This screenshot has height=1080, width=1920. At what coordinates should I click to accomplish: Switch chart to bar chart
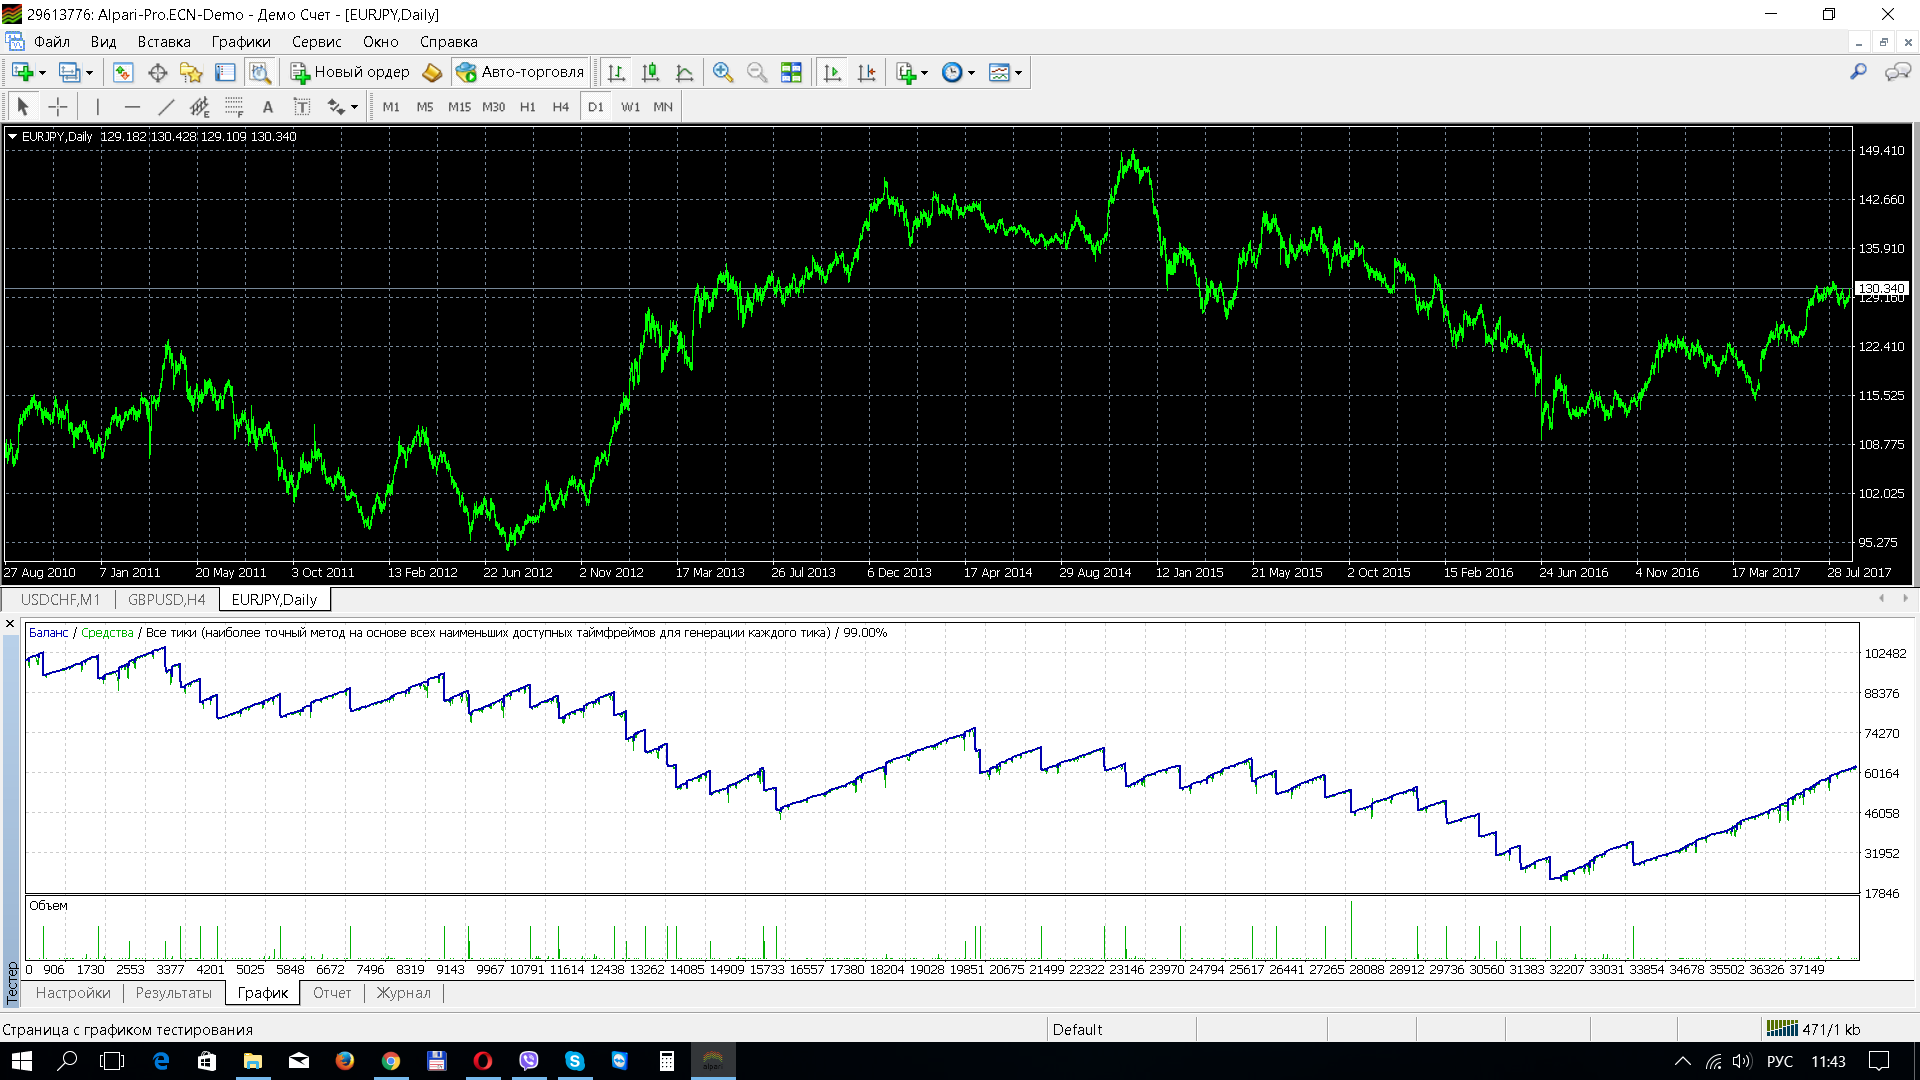pyautogui.click(x=616, y=72)
